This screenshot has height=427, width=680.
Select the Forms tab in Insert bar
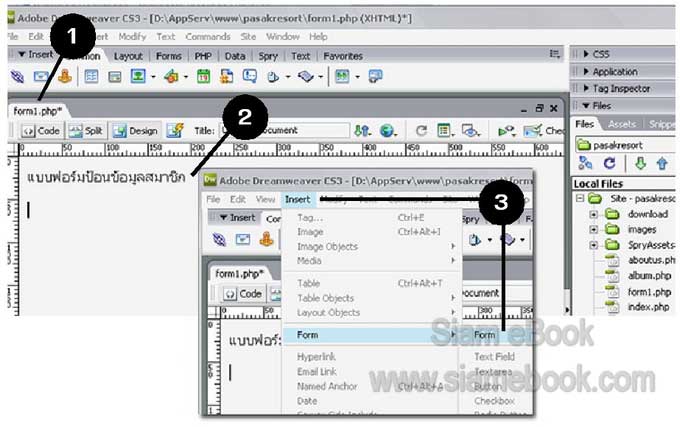[169, 56]
